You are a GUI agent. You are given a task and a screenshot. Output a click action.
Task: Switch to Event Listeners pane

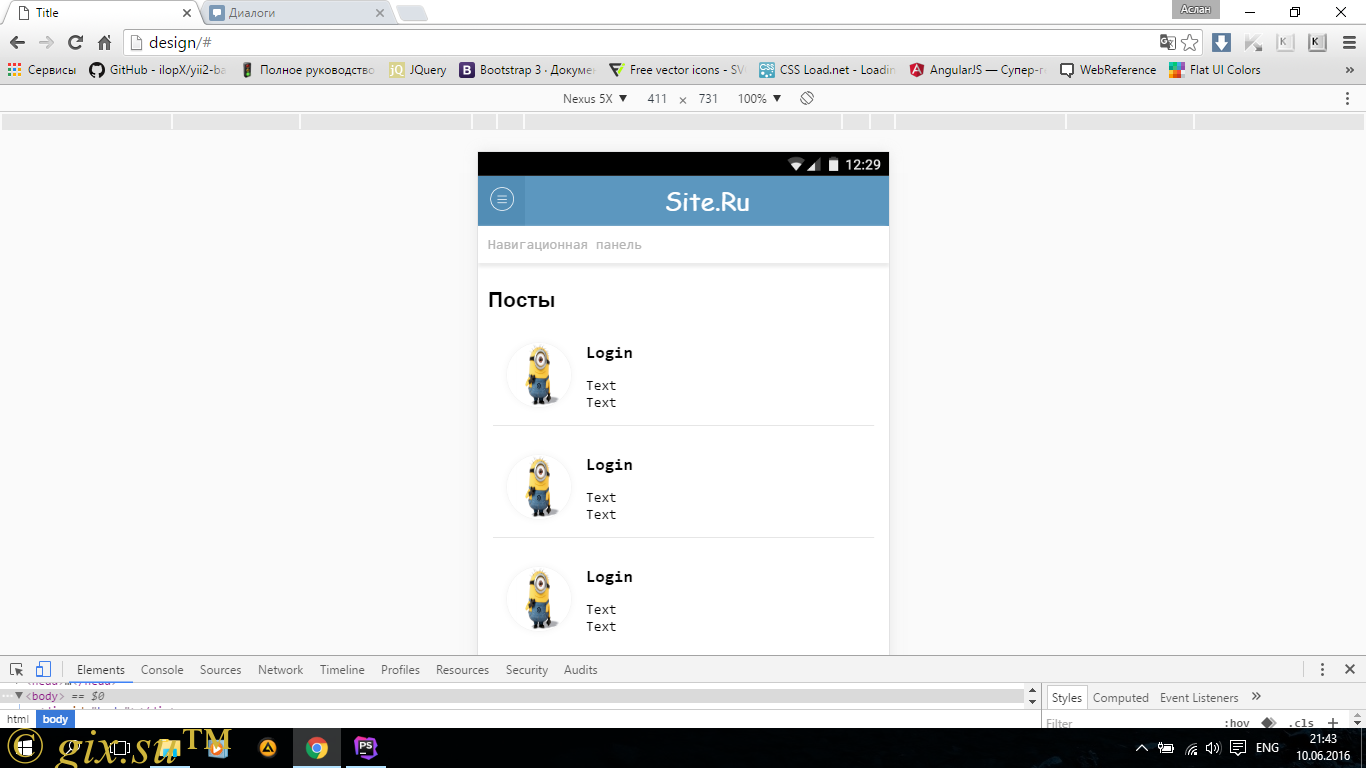[x=1199, y=698]
